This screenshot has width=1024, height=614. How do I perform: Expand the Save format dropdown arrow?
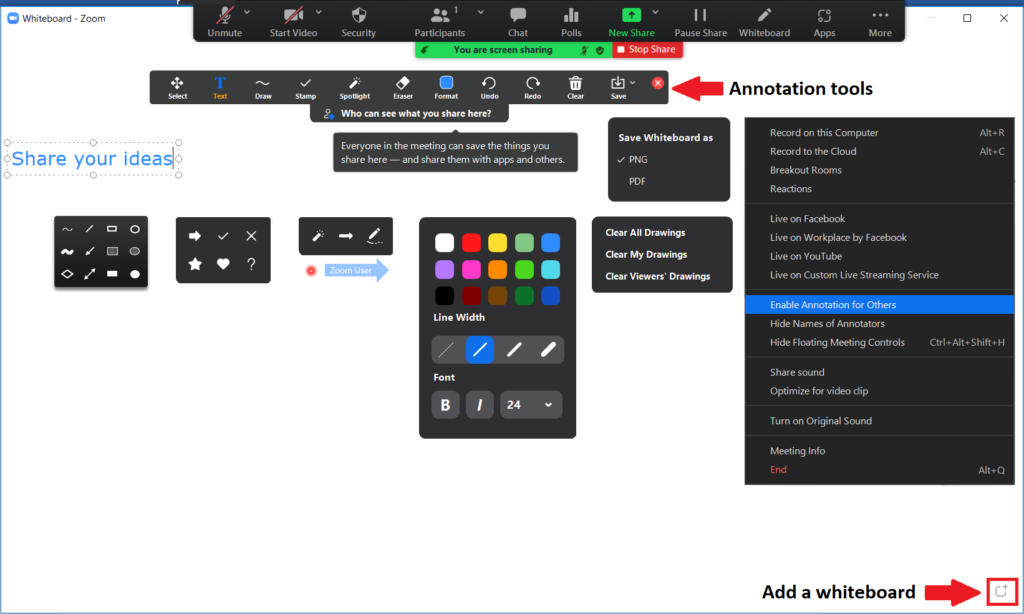(632, 83)
